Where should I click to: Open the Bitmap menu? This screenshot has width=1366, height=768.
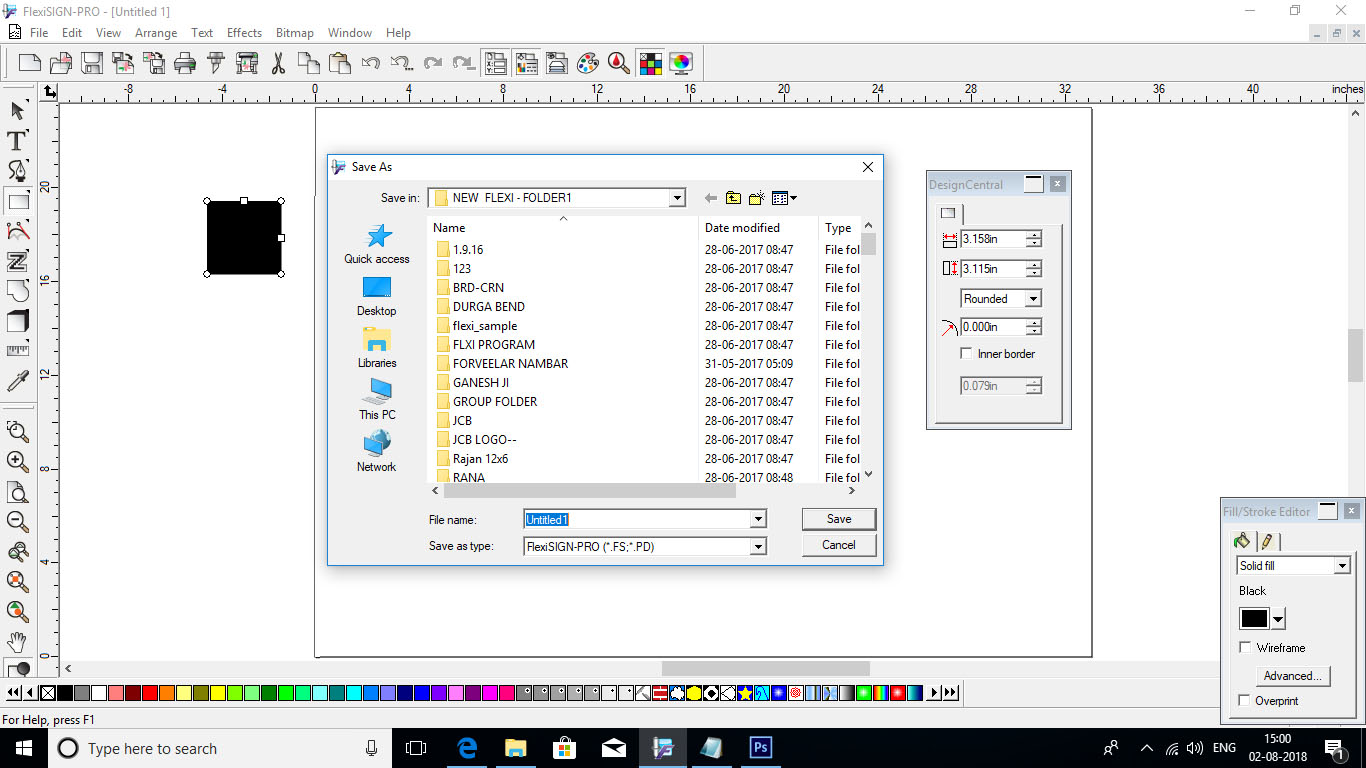294,32
